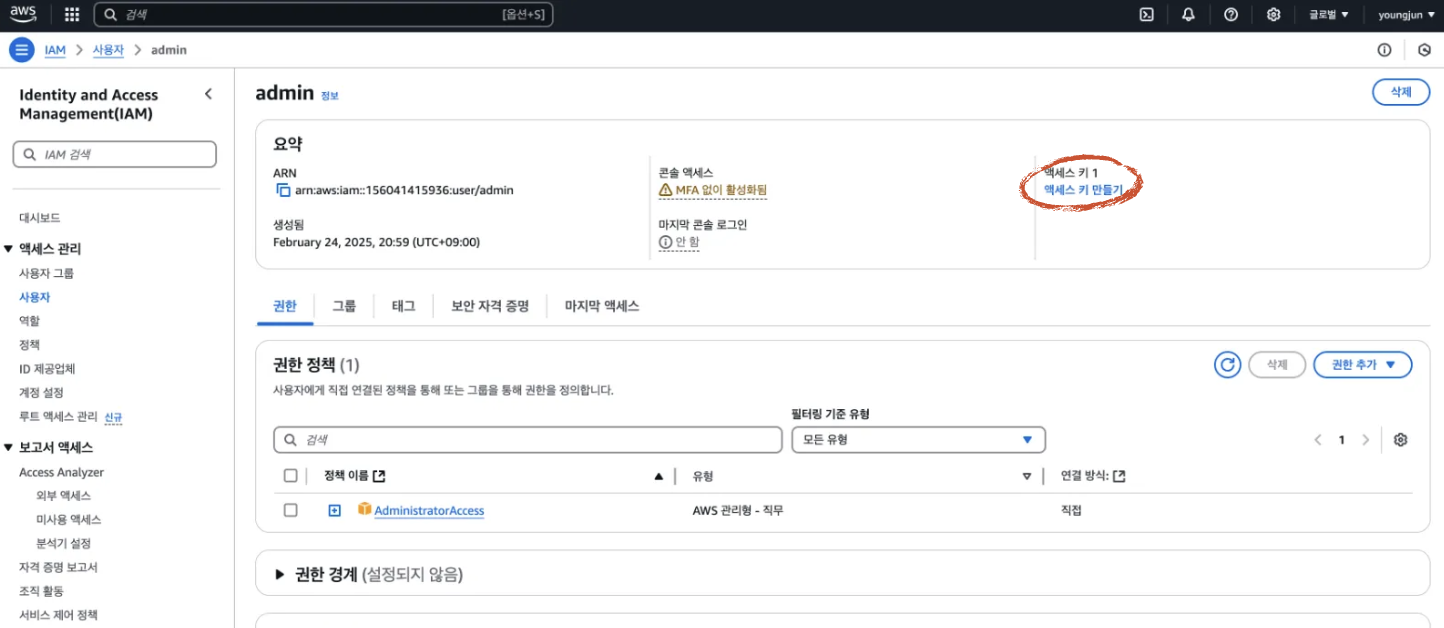Screen dimensions: 1444x628
Task: Open 정책 in the sidebar
Action: pyautogui.click(x=29, y=345)
